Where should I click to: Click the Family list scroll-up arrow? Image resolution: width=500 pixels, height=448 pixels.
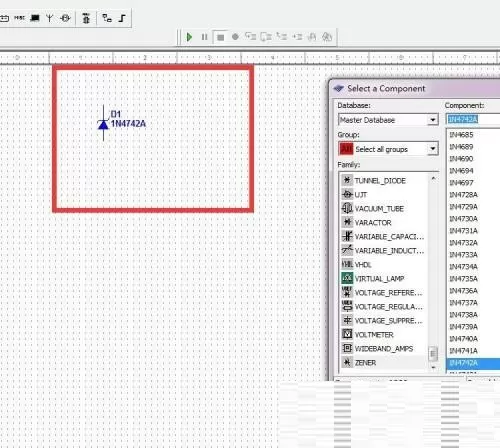[433, 178]
